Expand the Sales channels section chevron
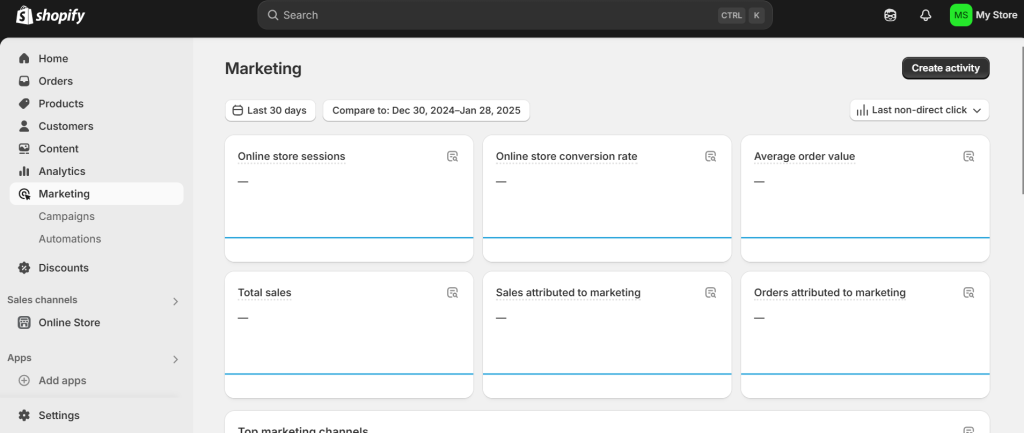Viewport: 1024px width, 433px height. coord(176,301)
